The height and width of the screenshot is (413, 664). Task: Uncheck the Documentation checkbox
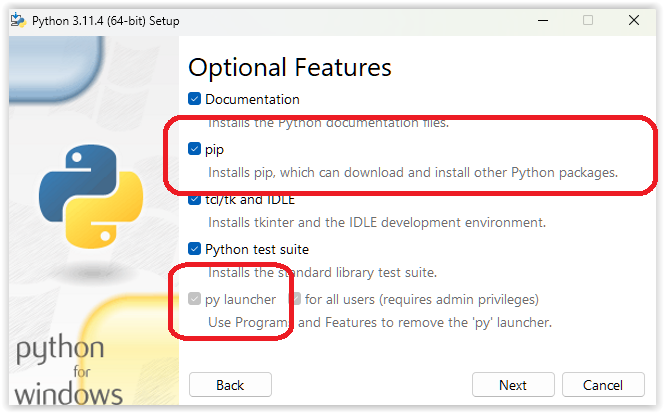click(x=194, y=99)
